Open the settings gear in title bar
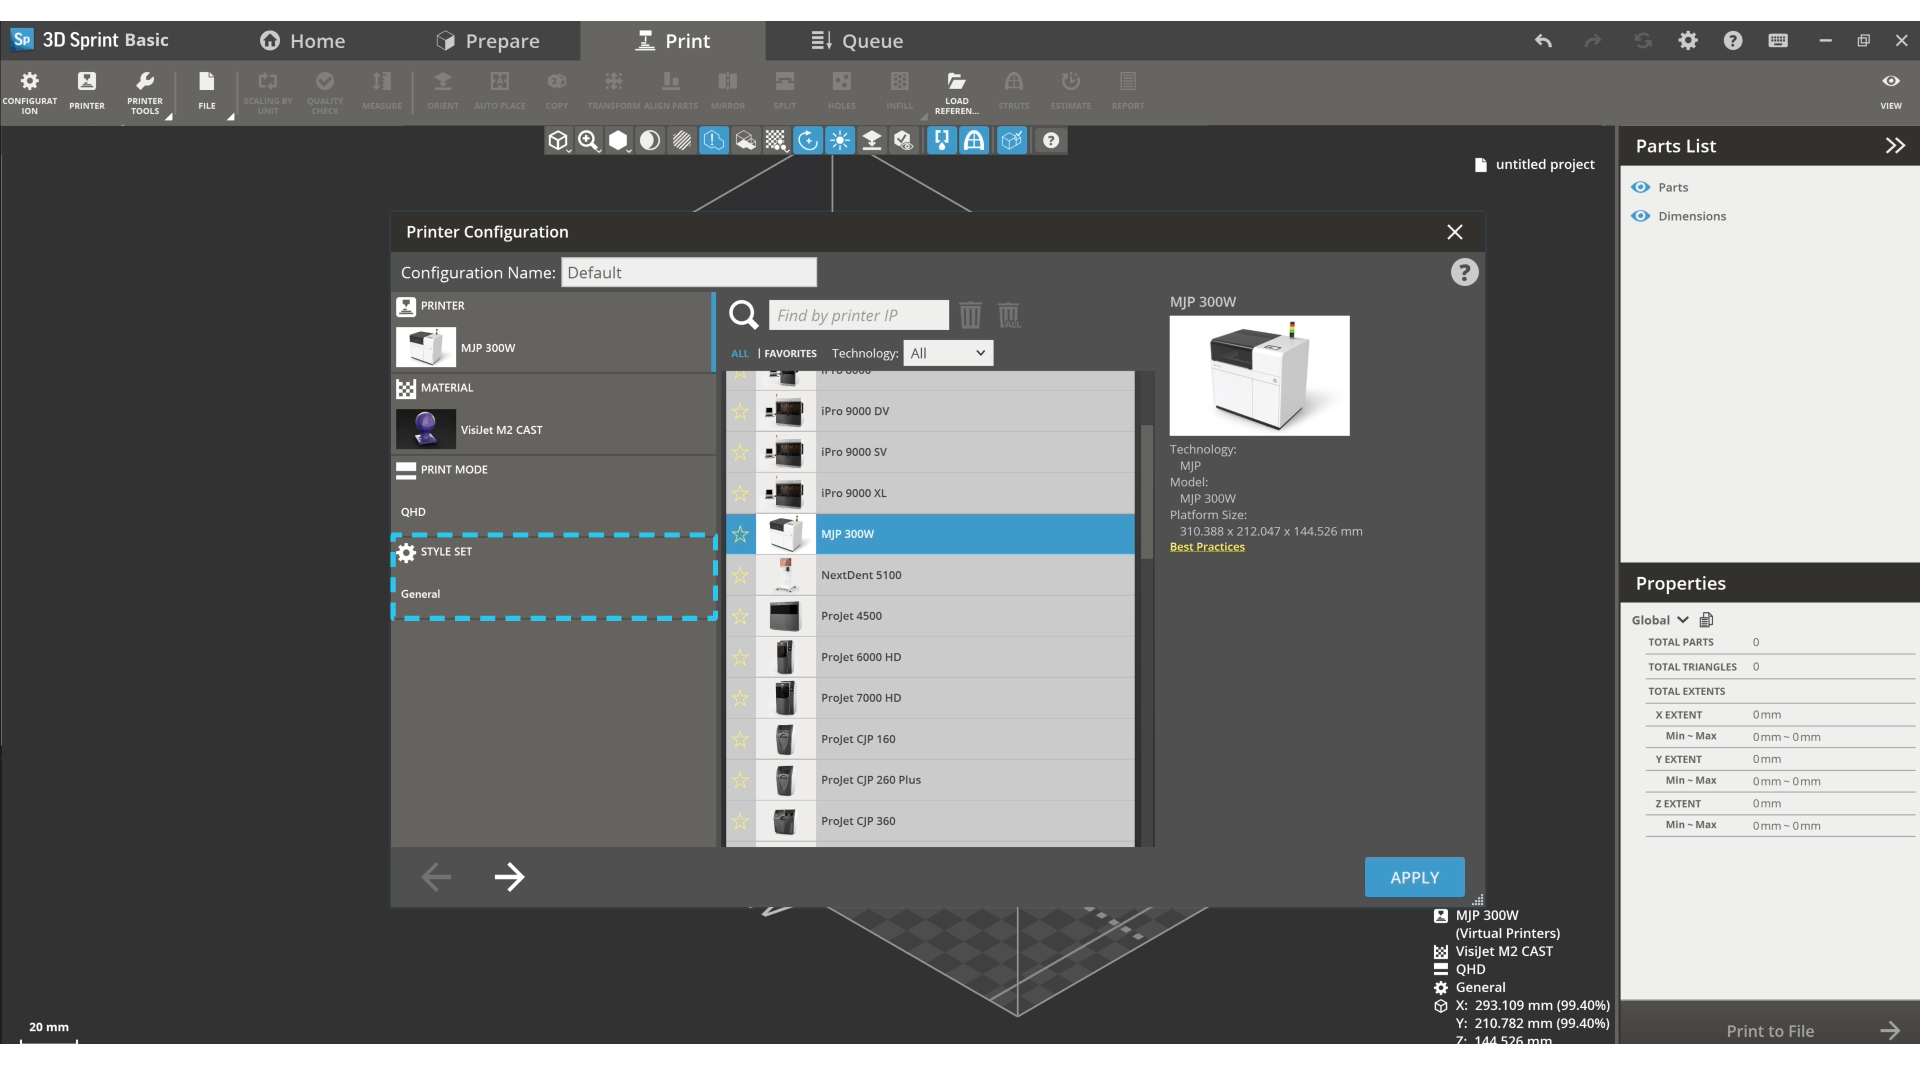1920x1080 pixels. point(1688,41)
